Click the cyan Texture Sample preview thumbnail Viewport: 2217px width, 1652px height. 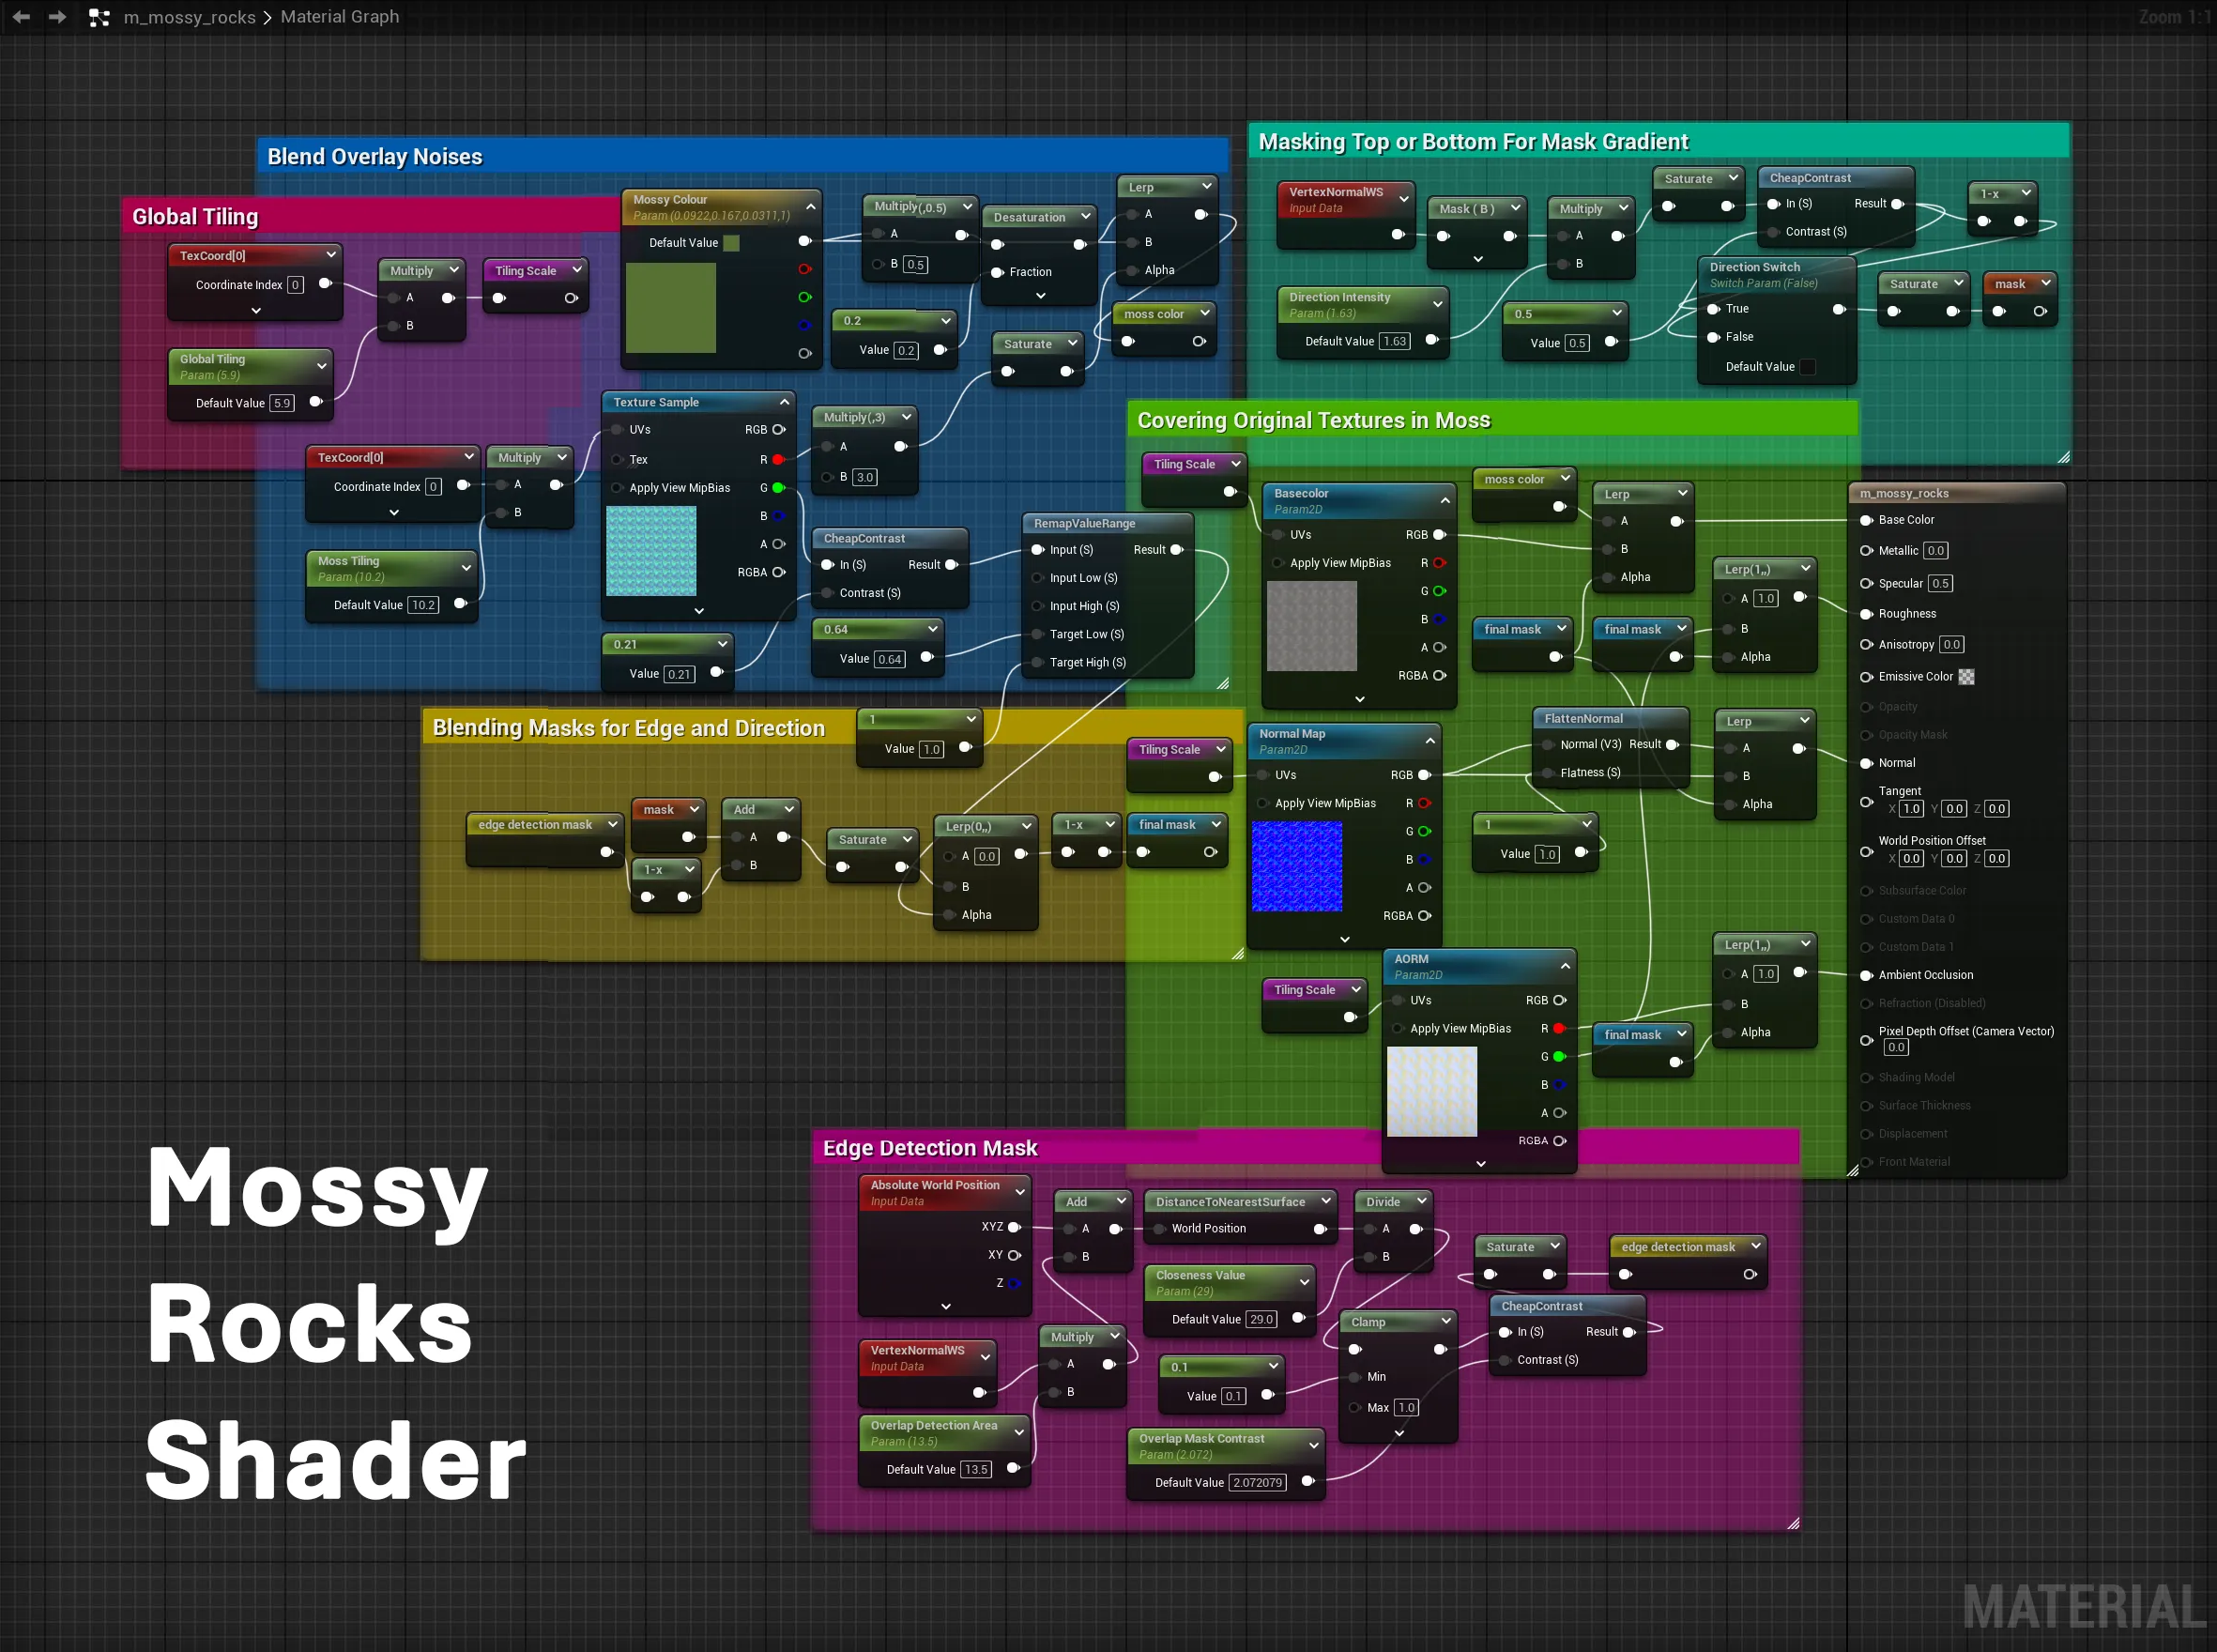click(x=651, y=551)
